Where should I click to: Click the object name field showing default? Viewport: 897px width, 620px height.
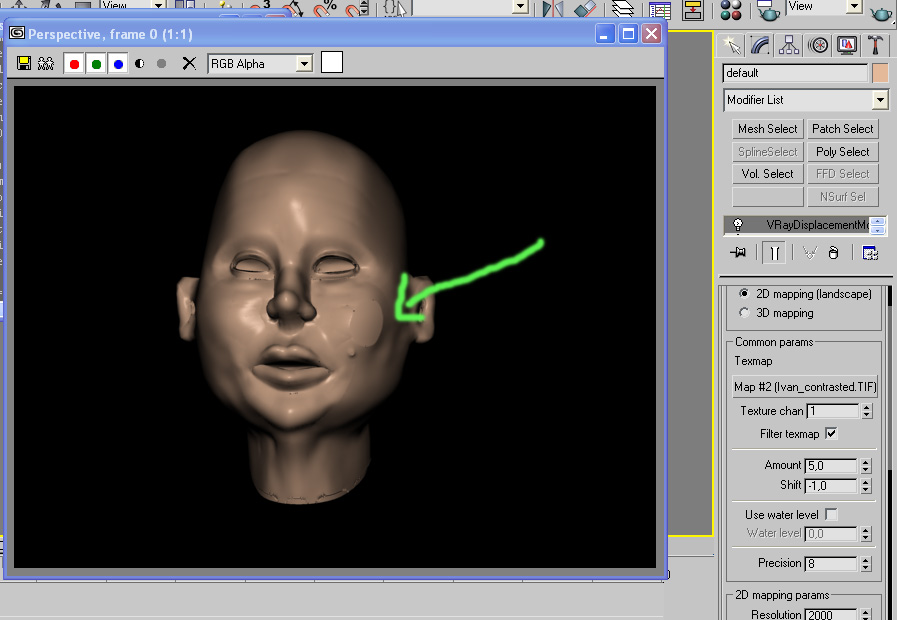pos(795,73)
